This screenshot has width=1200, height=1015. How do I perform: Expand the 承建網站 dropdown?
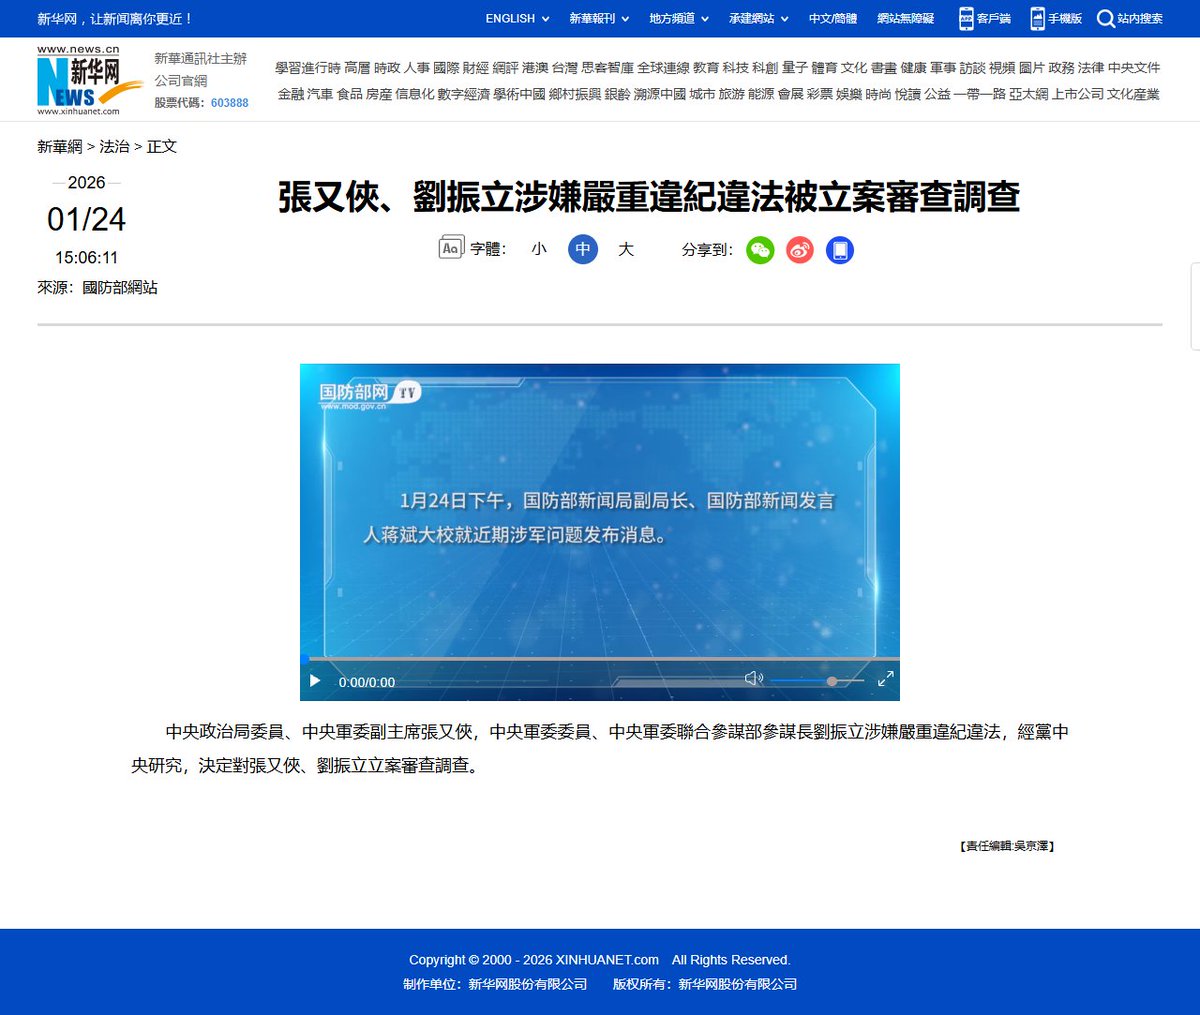click(x=750, y=18)
